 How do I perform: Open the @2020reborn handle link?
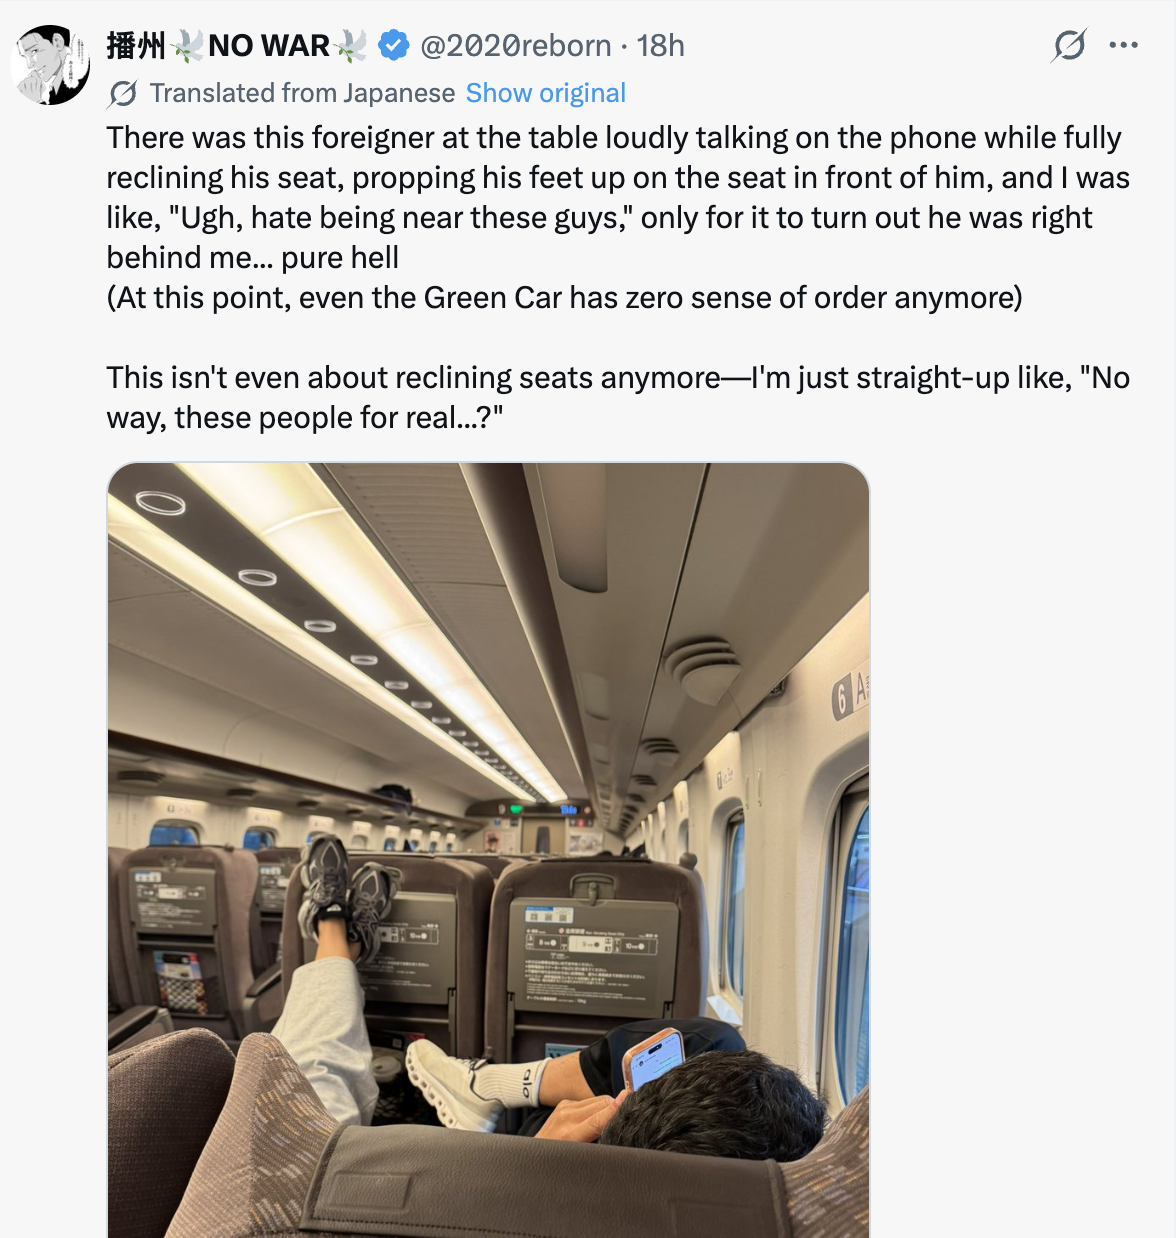tap(515, 45)
